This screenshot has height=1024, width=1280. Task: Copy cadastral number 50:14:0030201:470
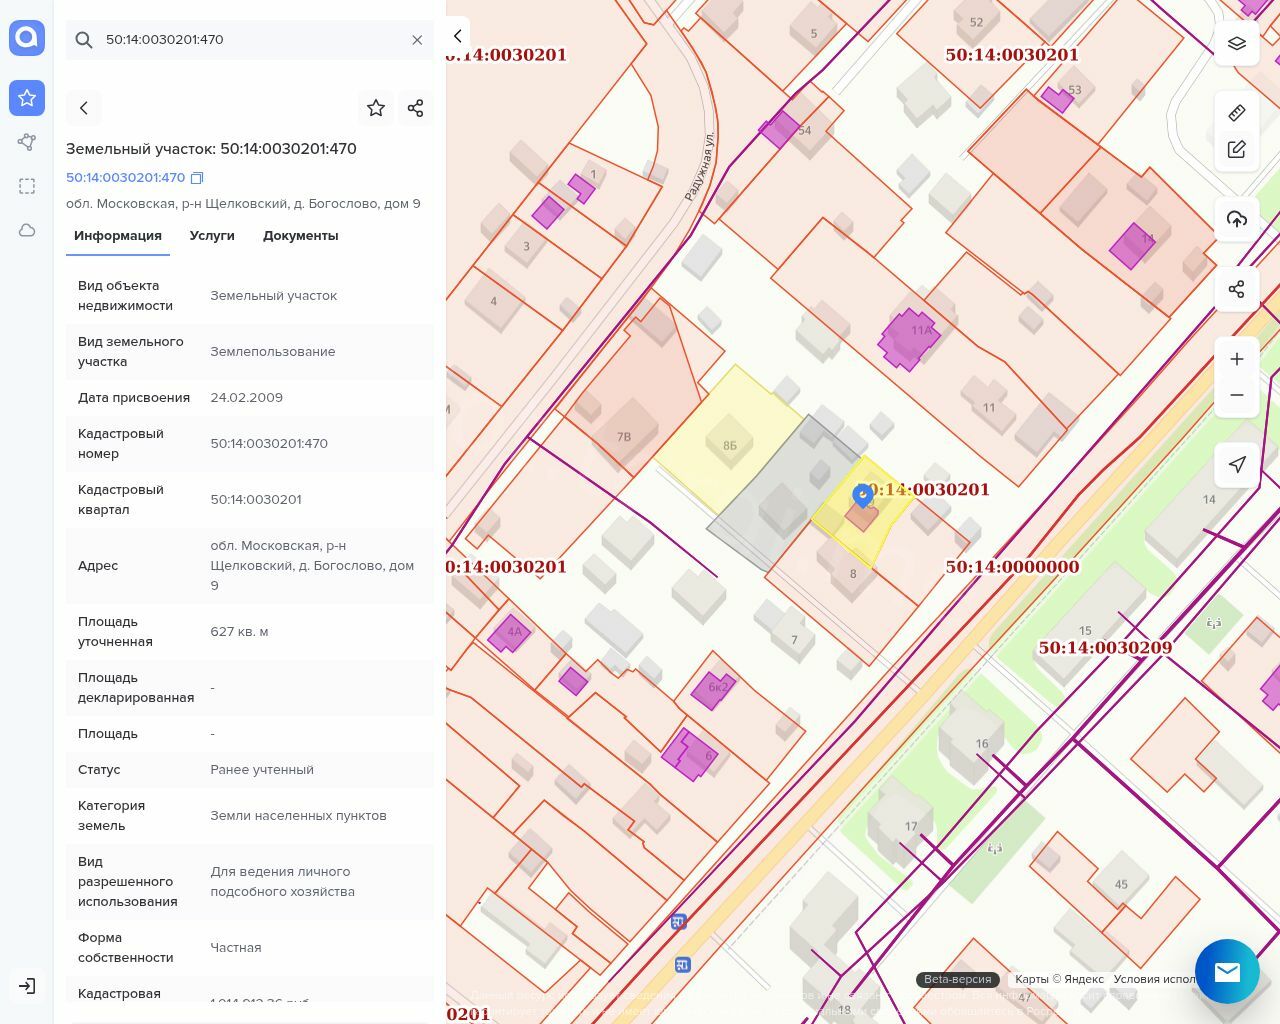[197, 178]
